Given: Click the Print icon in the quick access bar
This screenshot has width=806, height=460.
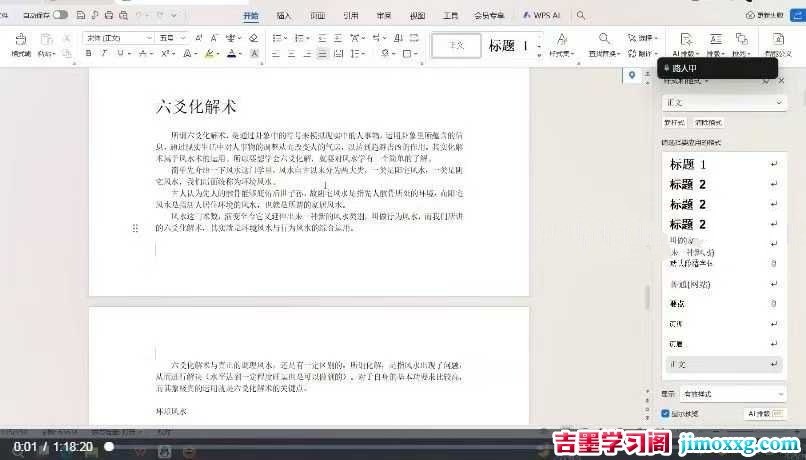Looking at the screenshot, I should (109, 15).
